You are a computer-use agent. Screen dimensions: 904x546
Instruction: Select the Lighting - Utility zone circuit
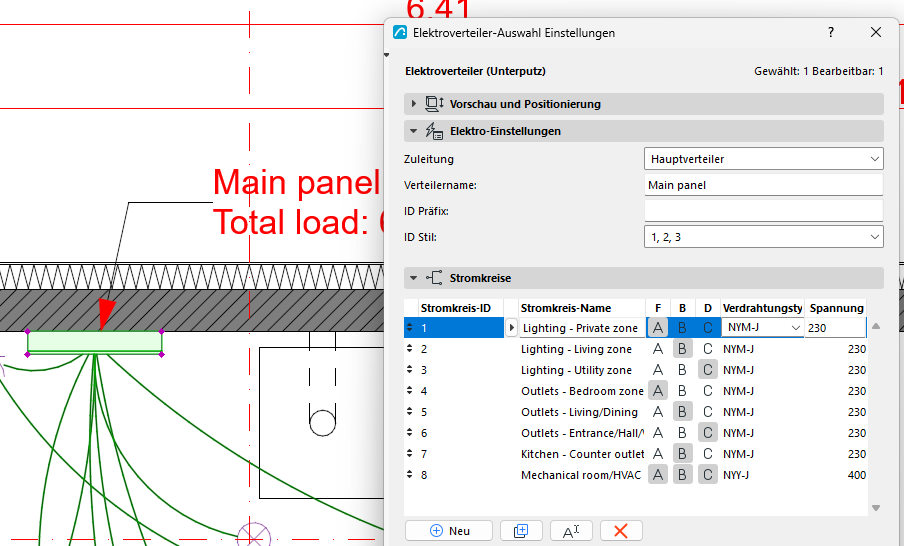(635, 370)
